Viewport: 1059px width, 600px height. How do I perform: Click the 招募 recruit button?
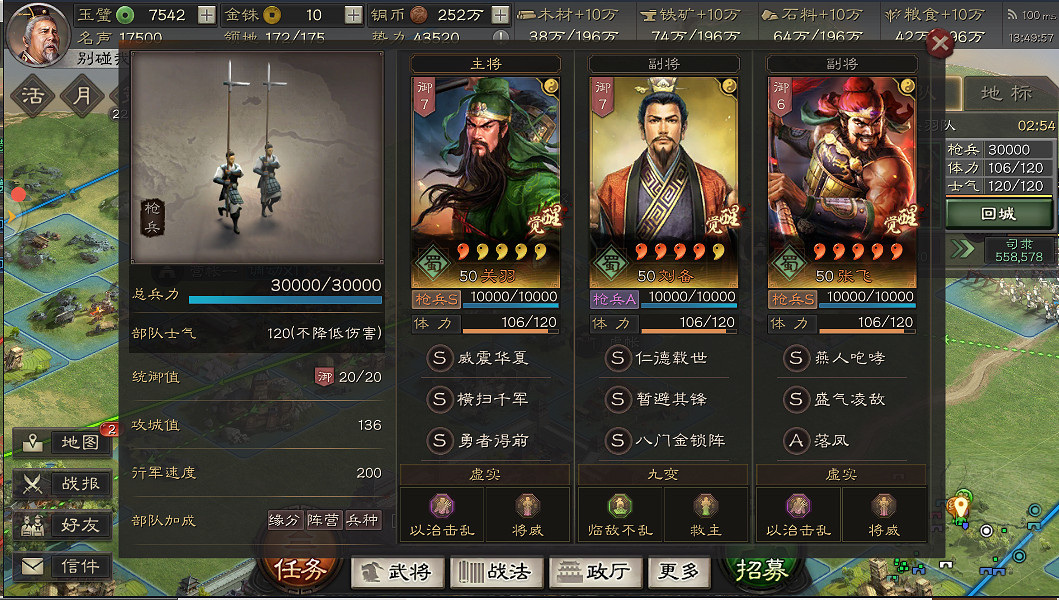(x=762, y=570)
